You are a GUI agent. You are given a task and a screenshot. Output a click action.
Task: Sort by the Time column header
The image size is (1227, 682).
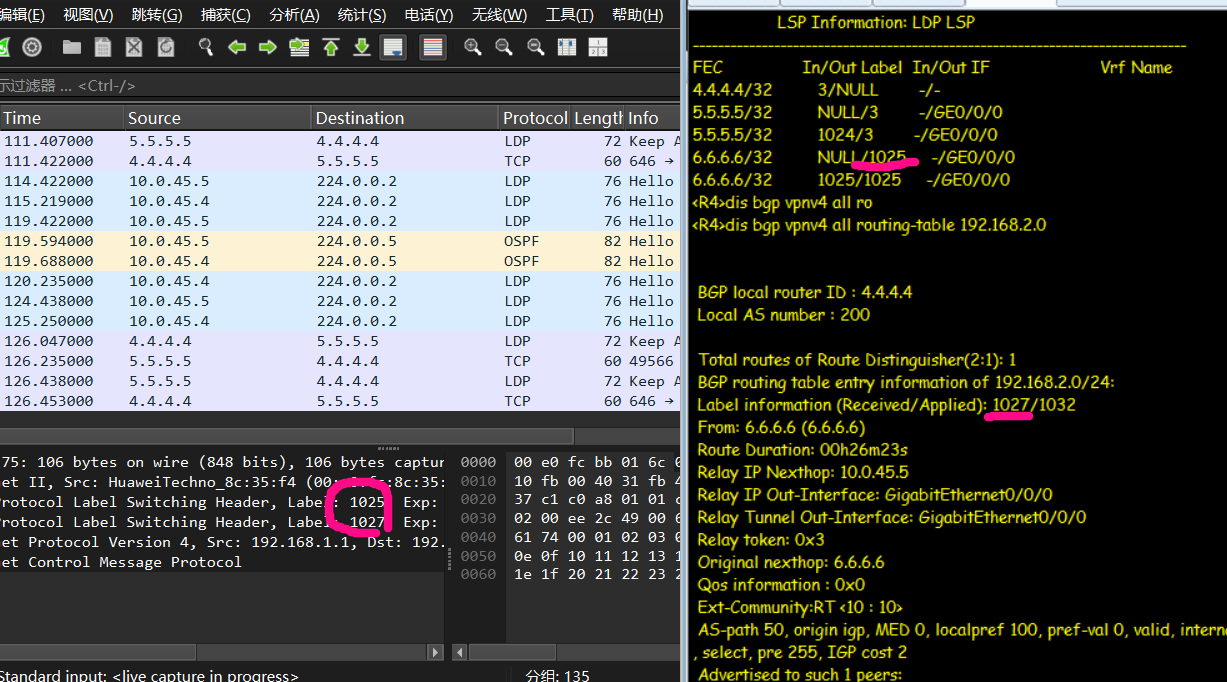[x=61, y=118]
